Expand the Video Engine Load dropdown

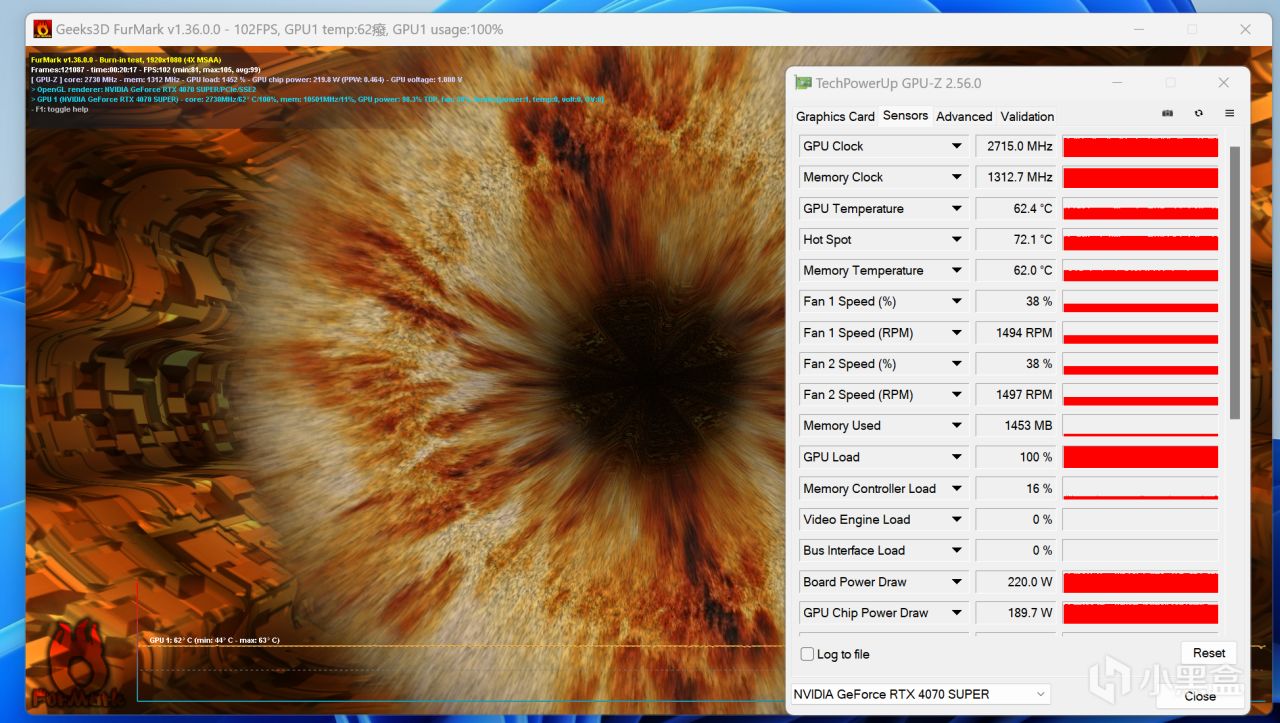point(956,519)
